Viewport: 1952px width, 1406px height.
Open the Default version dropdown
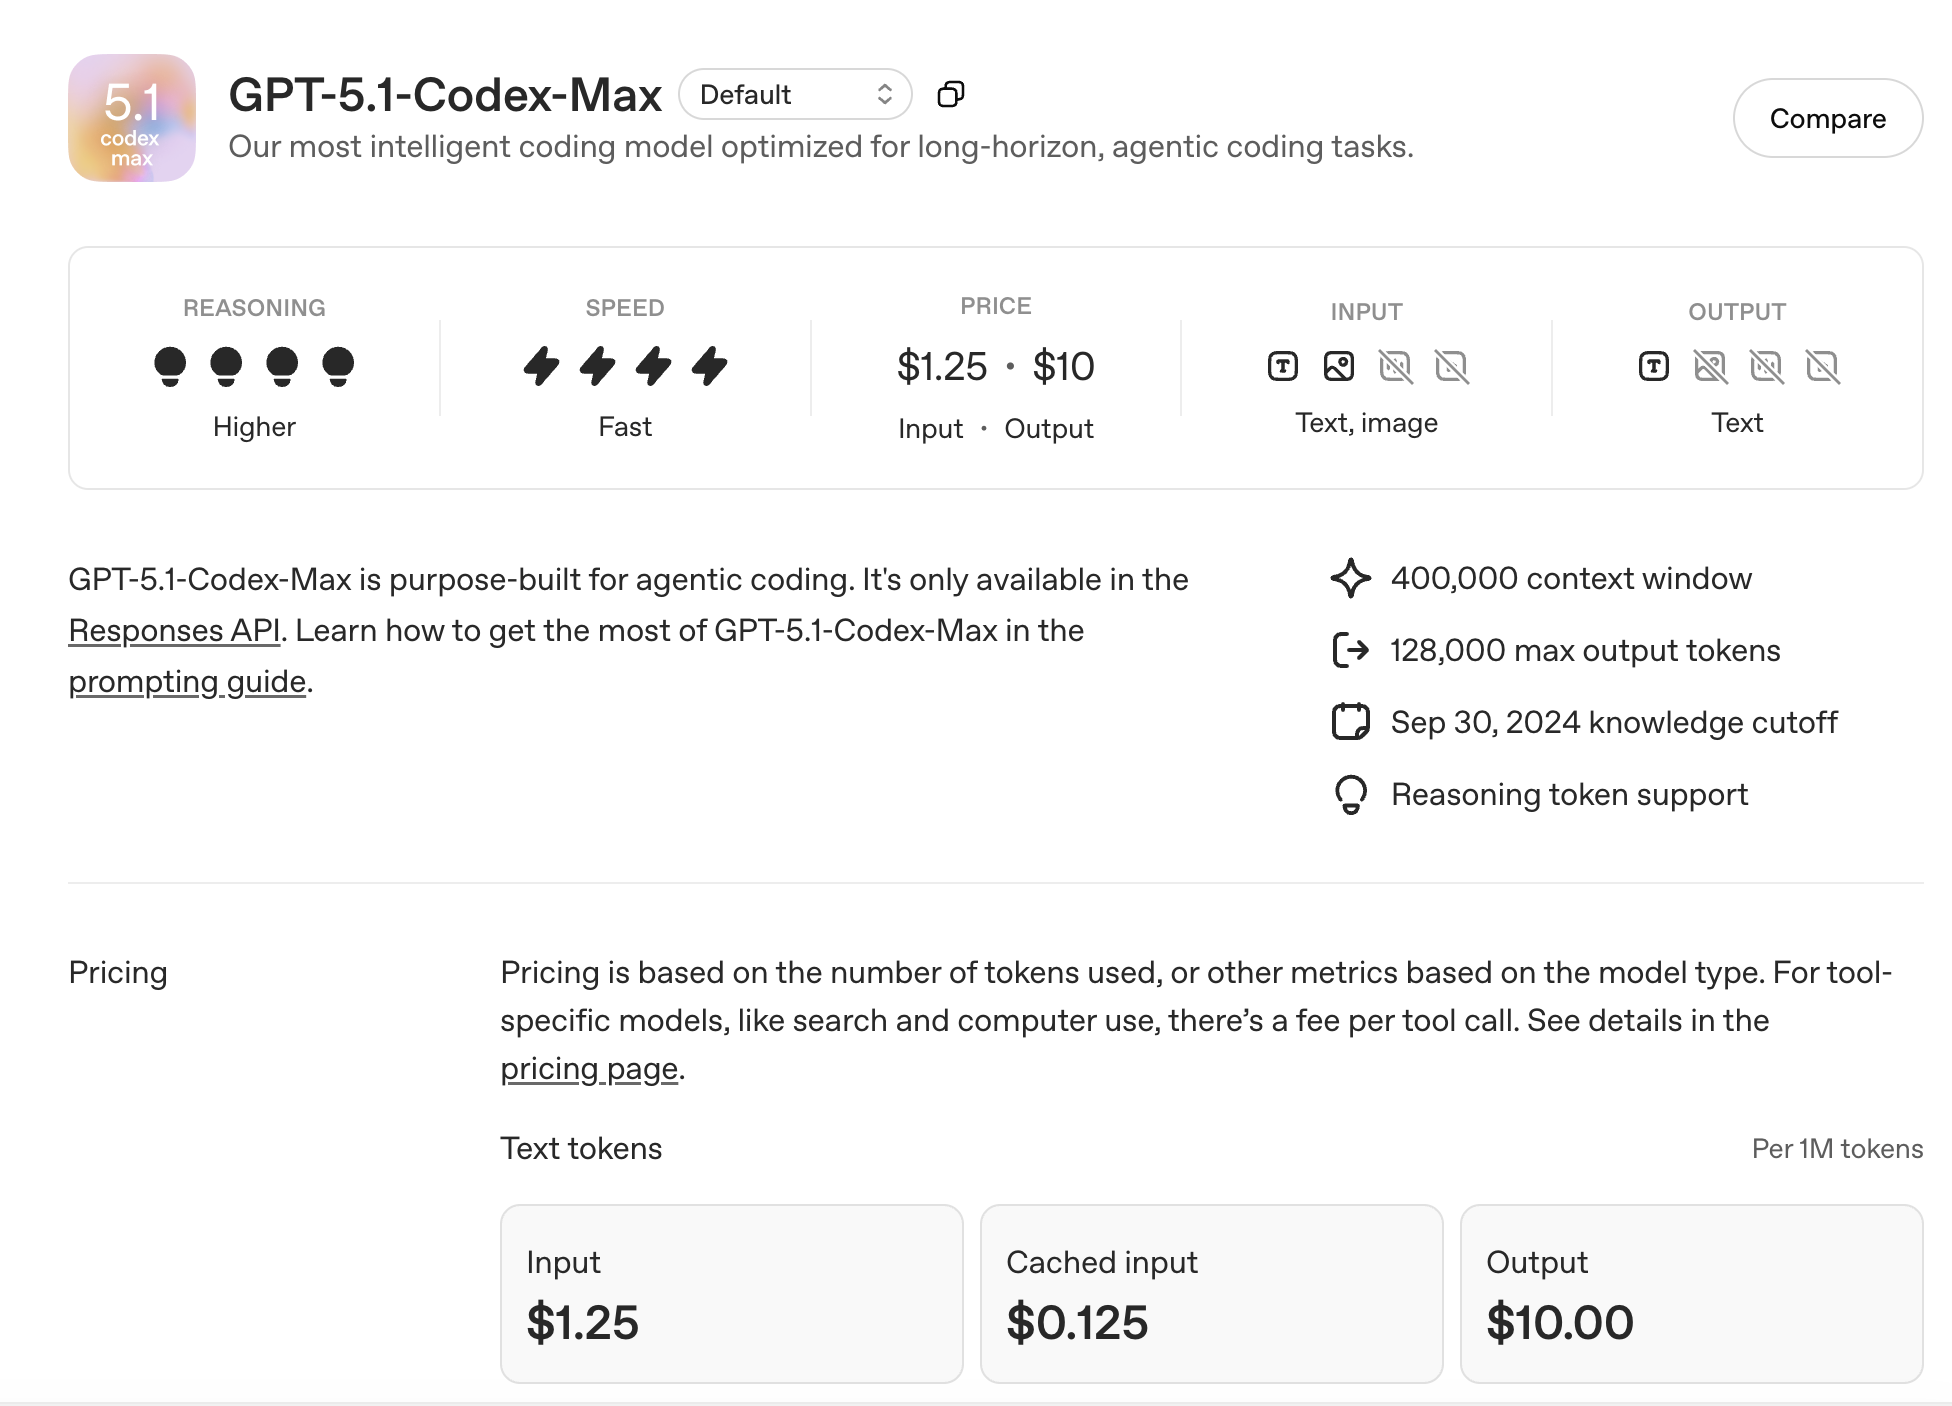795,95
